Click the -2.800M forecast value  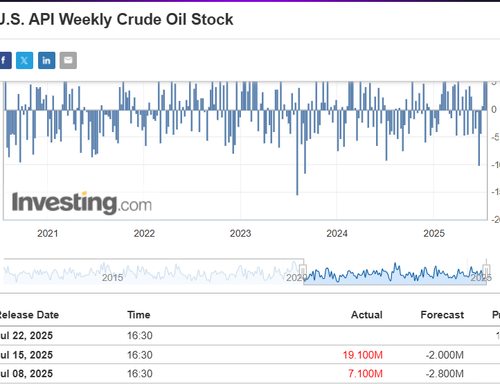(x=445, y=374)
